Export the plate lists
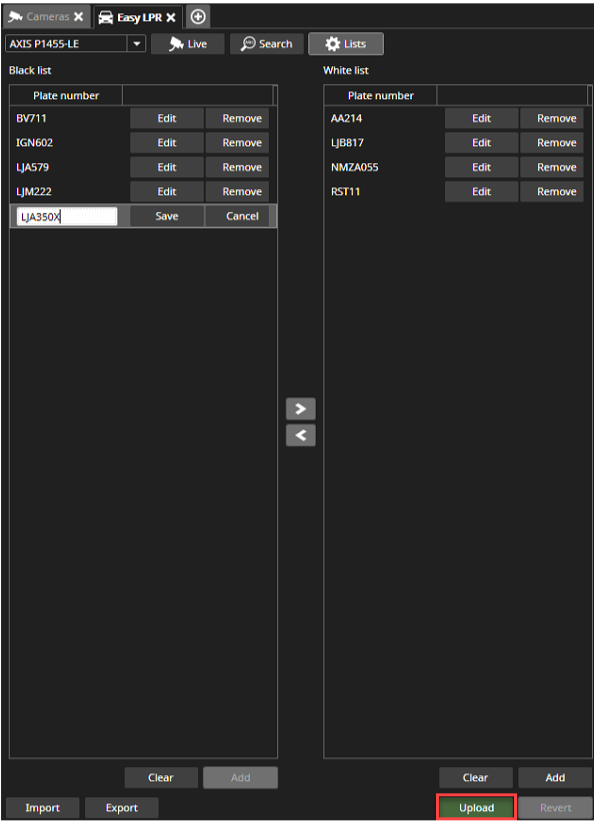 tap(122, 808)
